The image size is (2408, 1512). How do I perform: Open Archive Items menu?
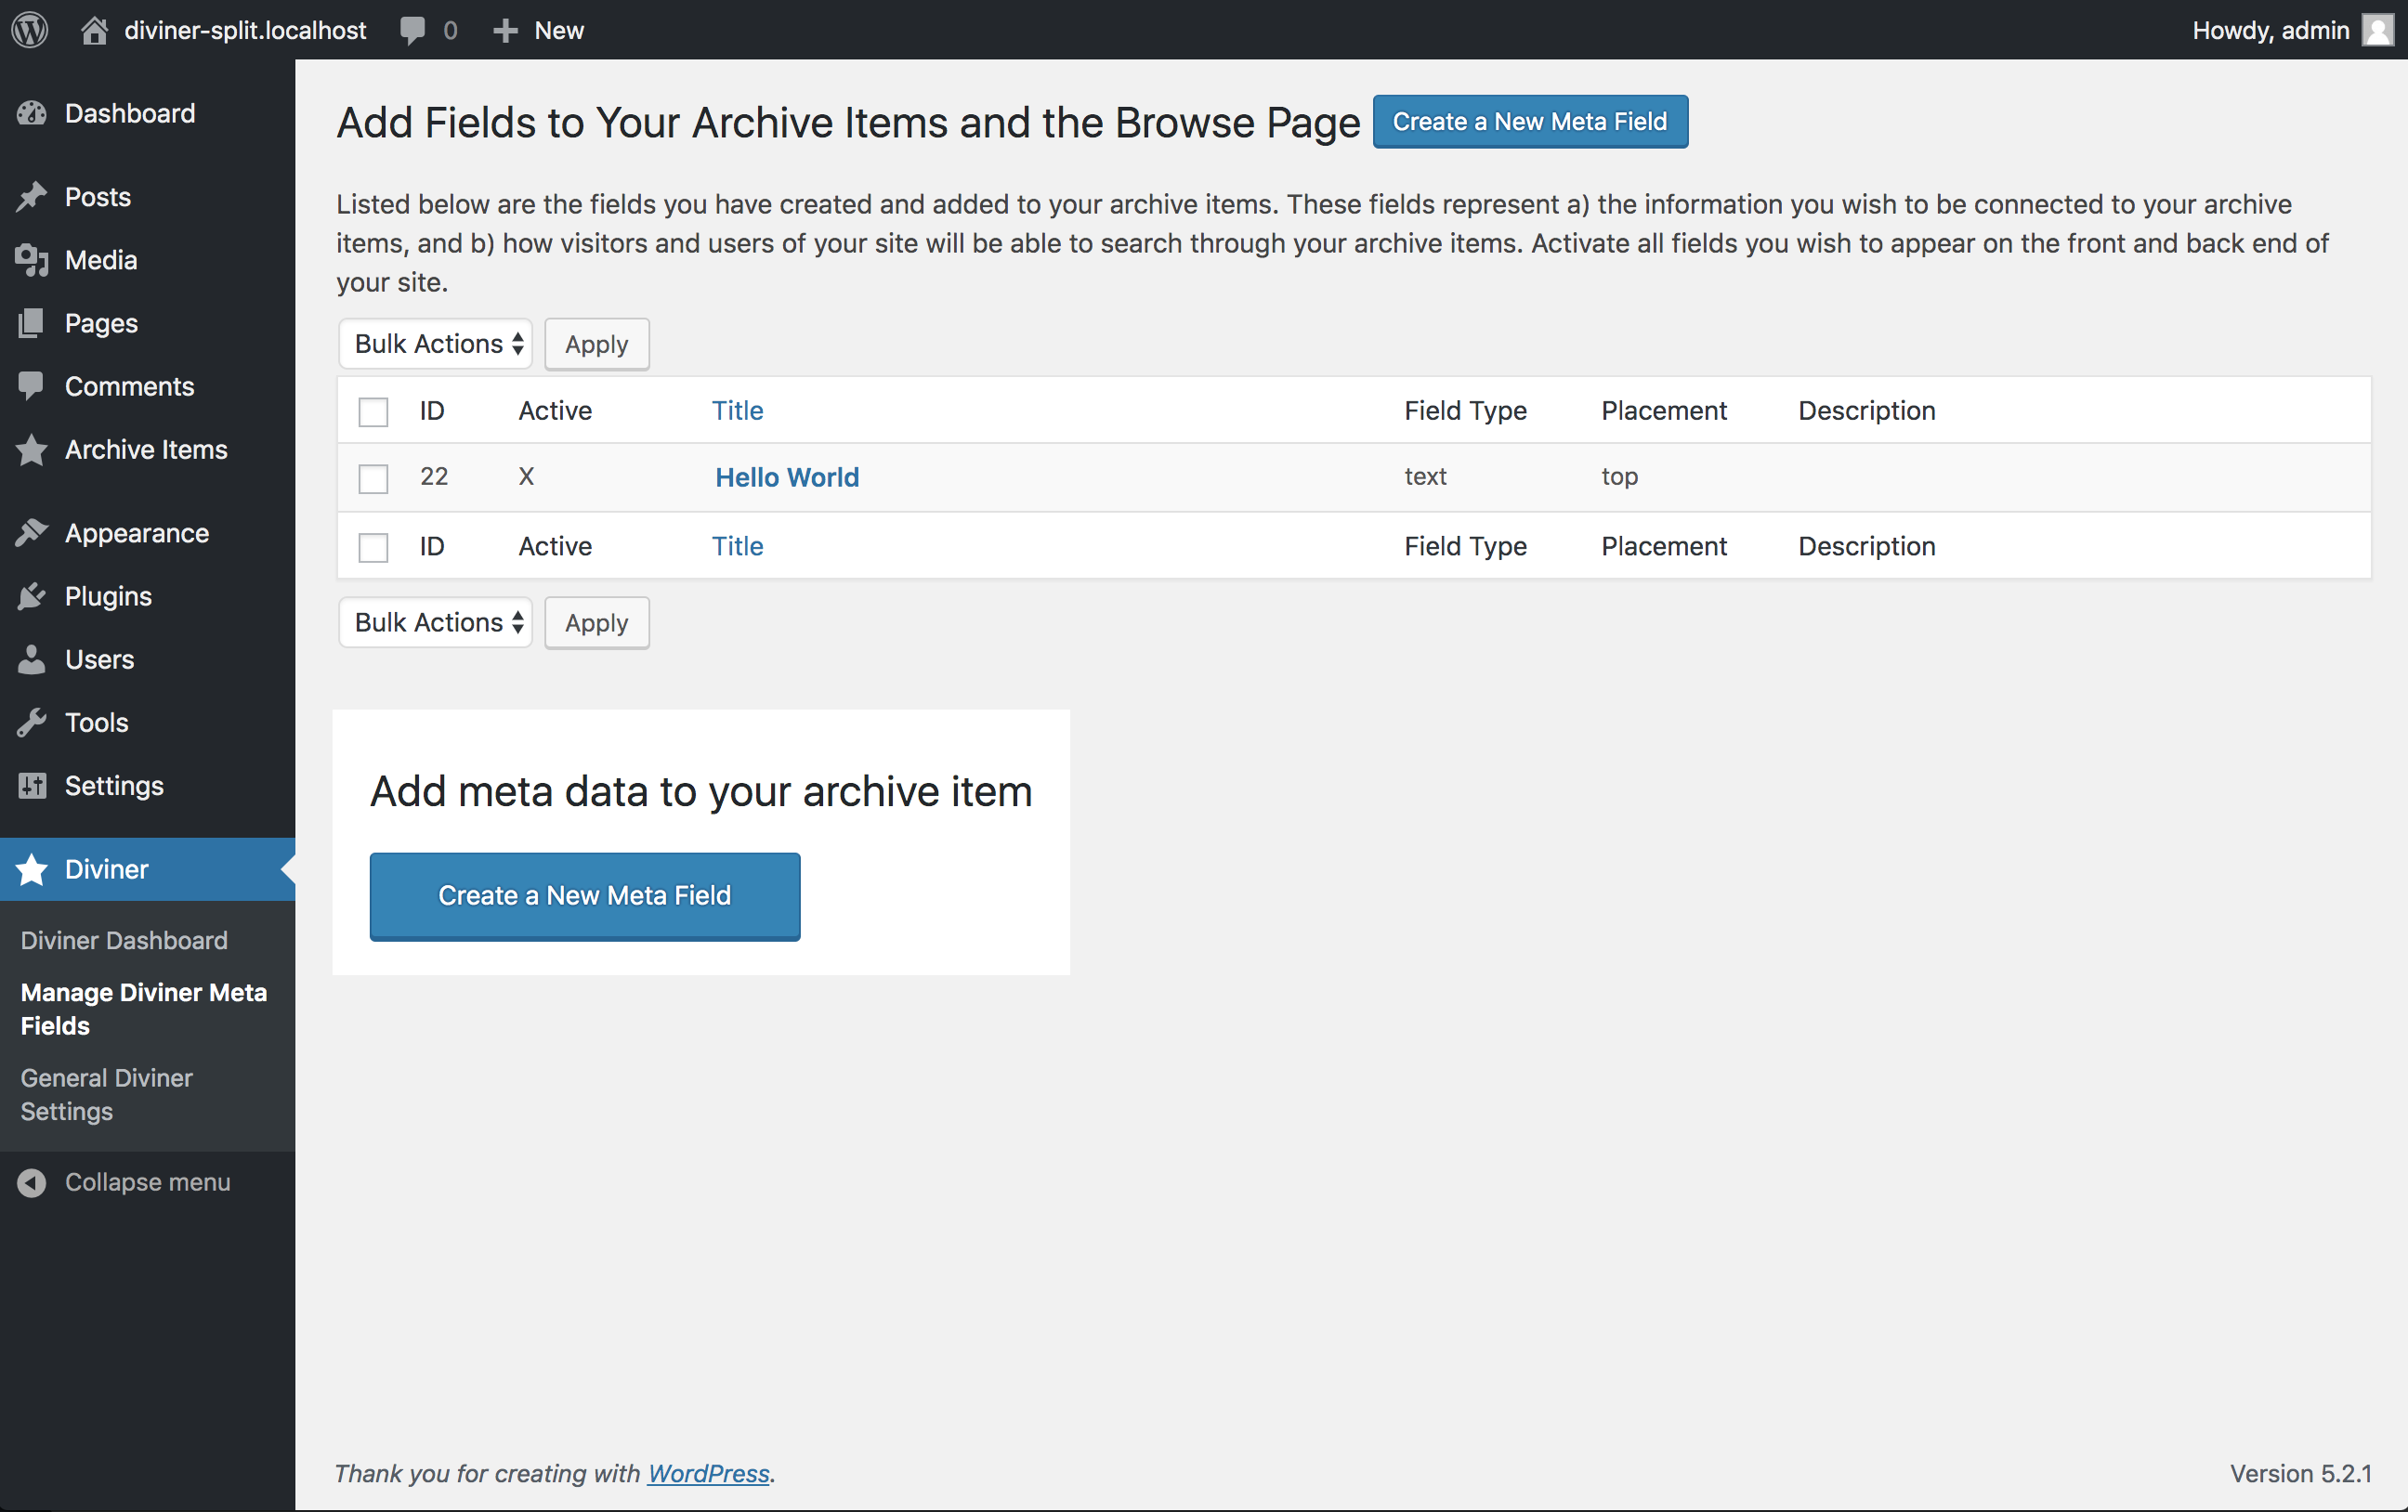pyautogui.click(x=146, y=450)
